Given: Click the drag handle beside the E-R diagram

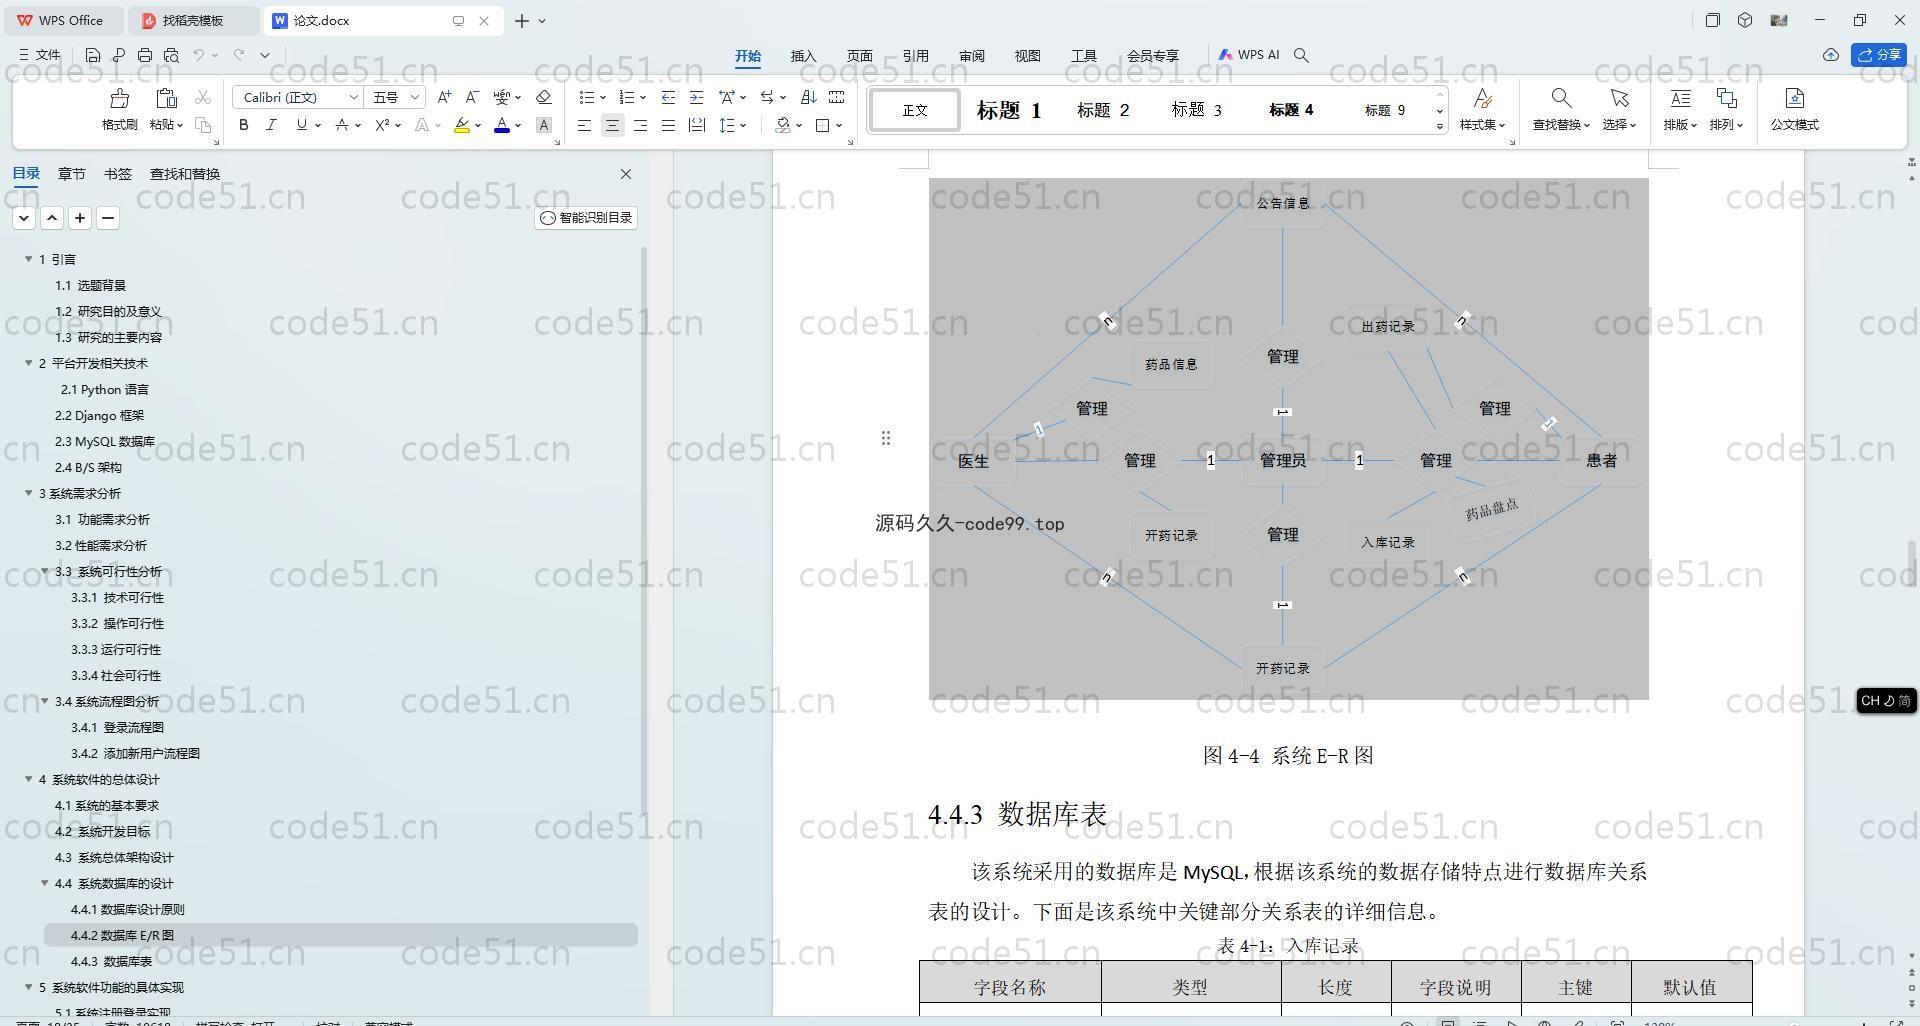Looking at the screenshot, I should tap(885, 438).
